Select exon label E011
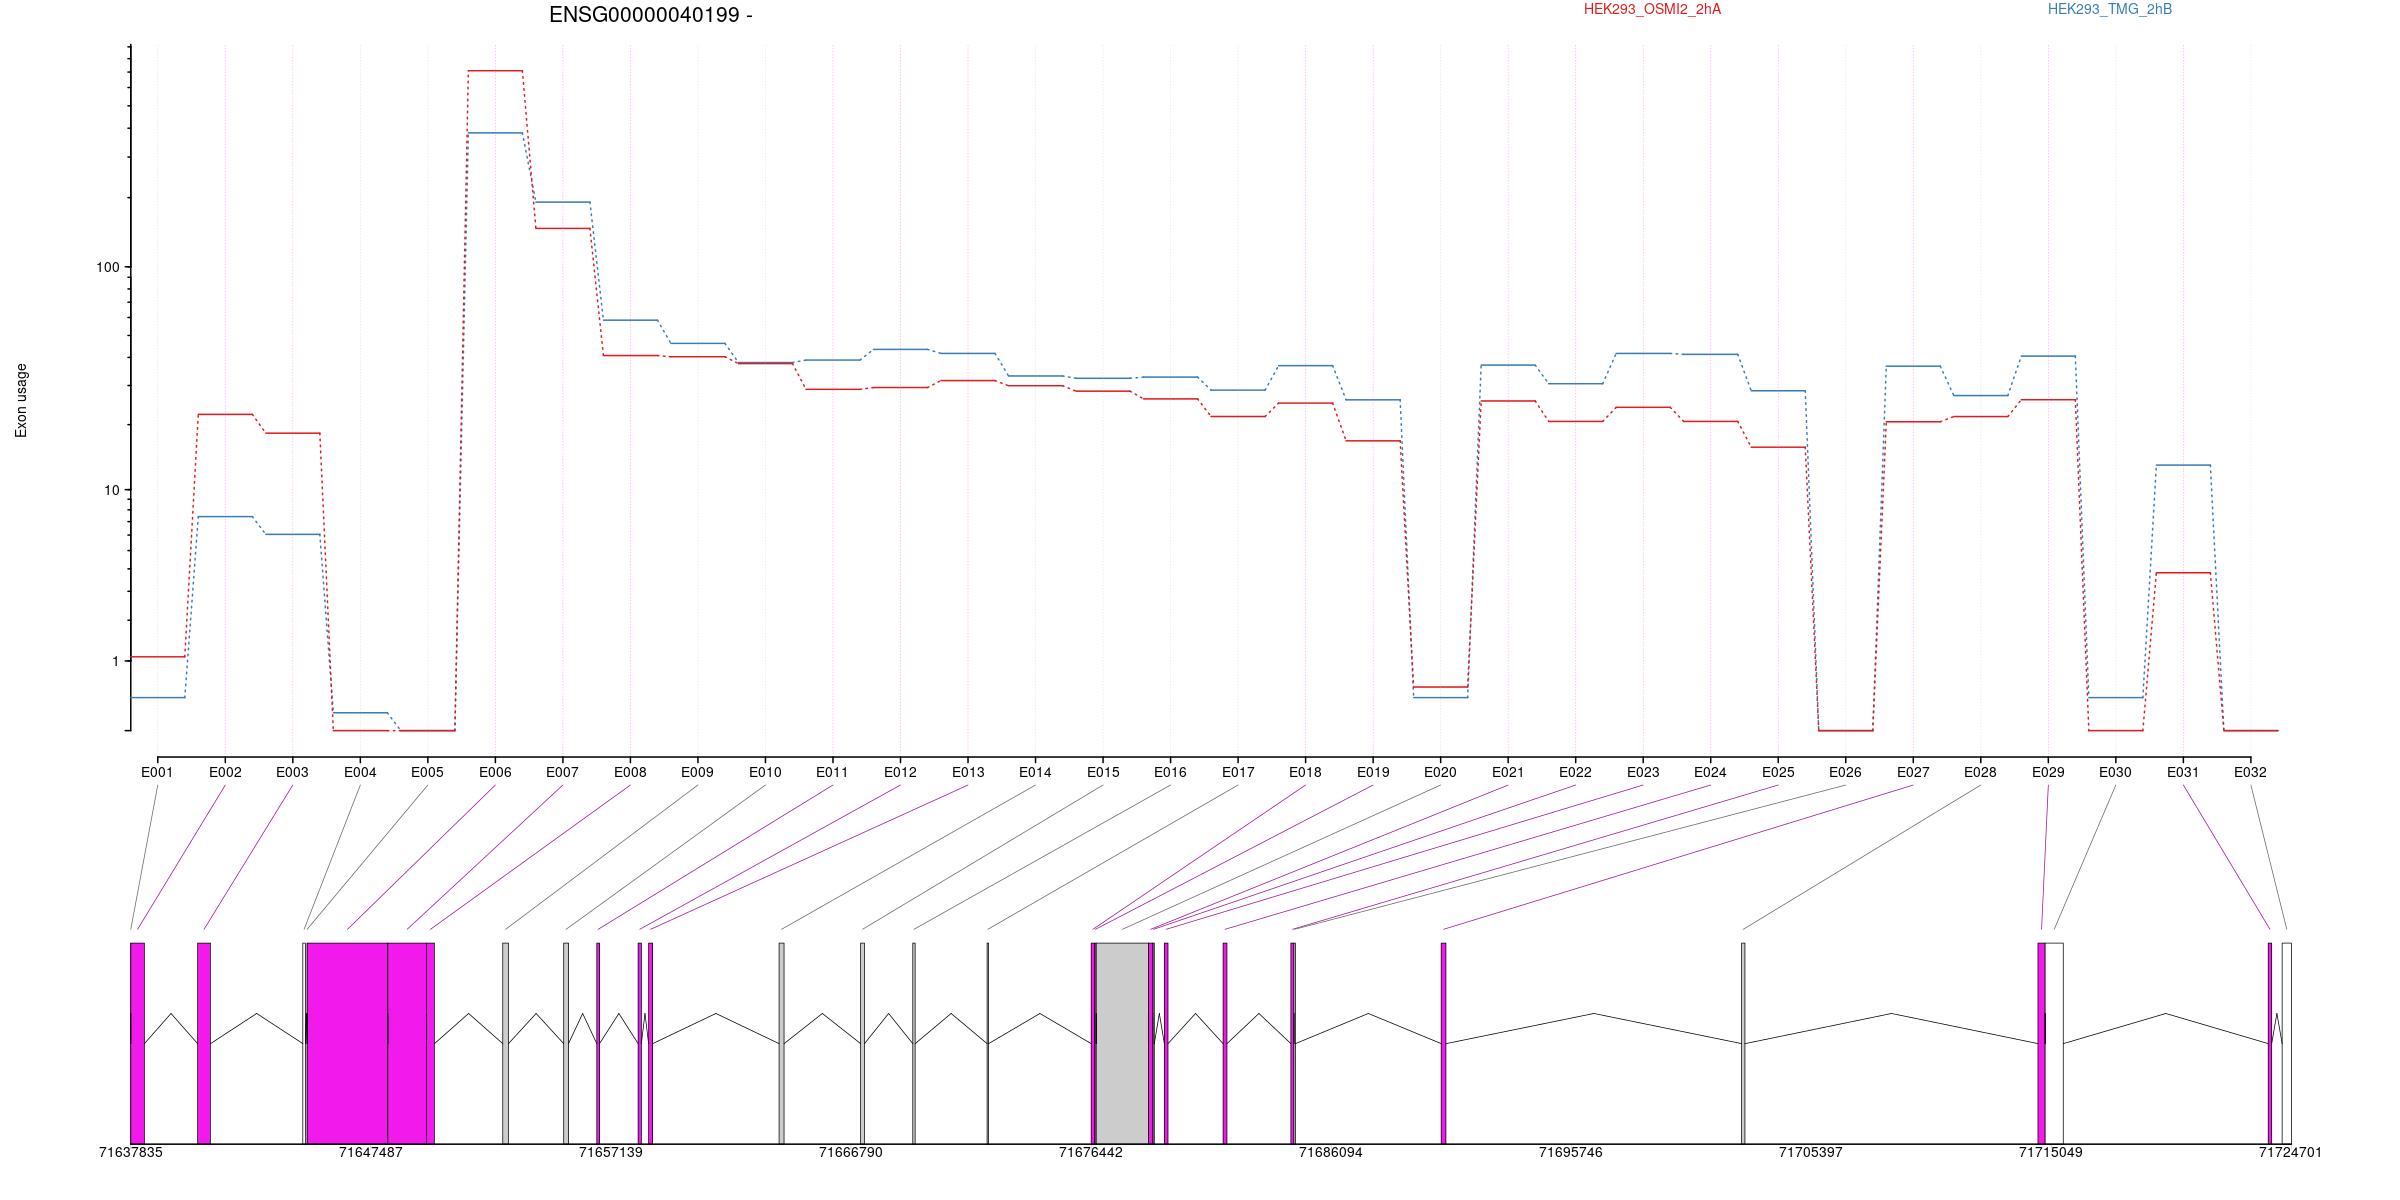This screenshot has height=1200, width=2400. [832, 772]
